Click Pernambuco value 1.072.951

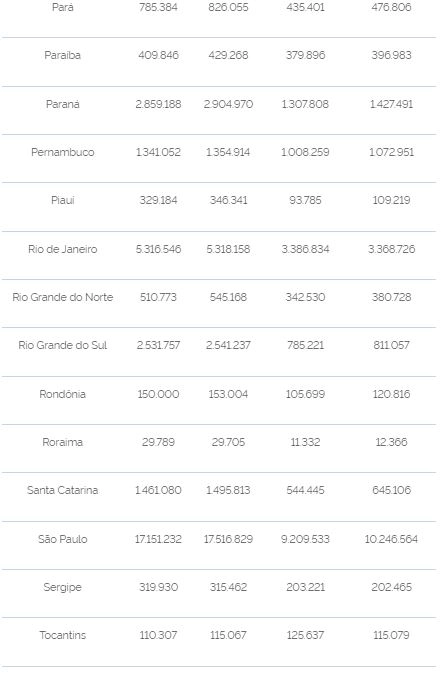pyautogui.click(x=391, y=152)
